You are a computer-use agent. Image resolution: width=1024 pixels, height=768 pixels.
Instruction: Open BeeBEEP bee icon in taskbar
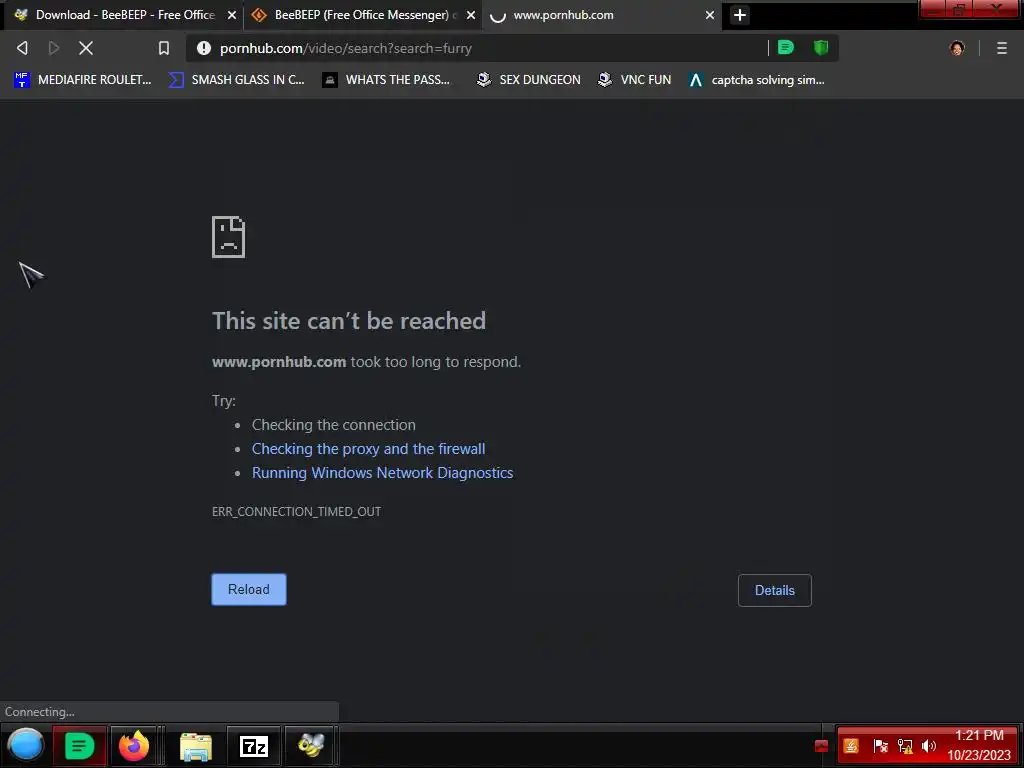pyautogui.click(x=310, y=745)
